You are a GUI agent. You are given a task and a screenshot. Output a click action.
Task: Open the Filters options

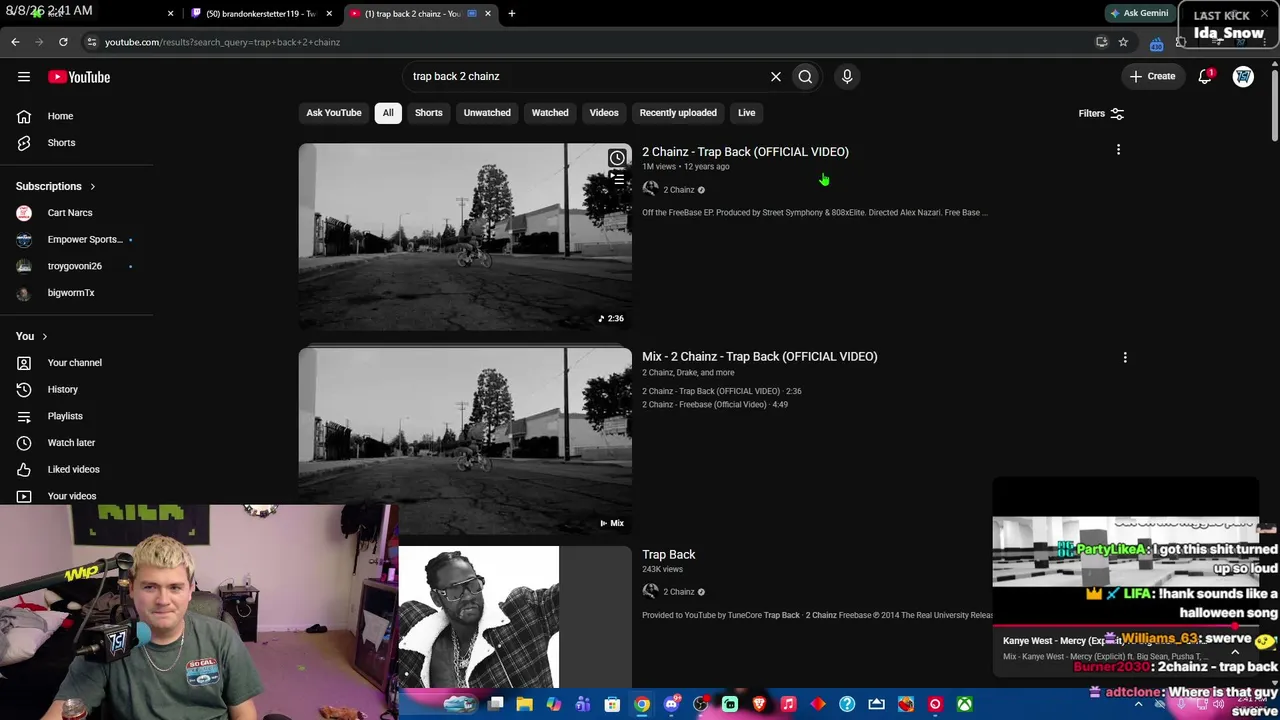[1101, 114]
